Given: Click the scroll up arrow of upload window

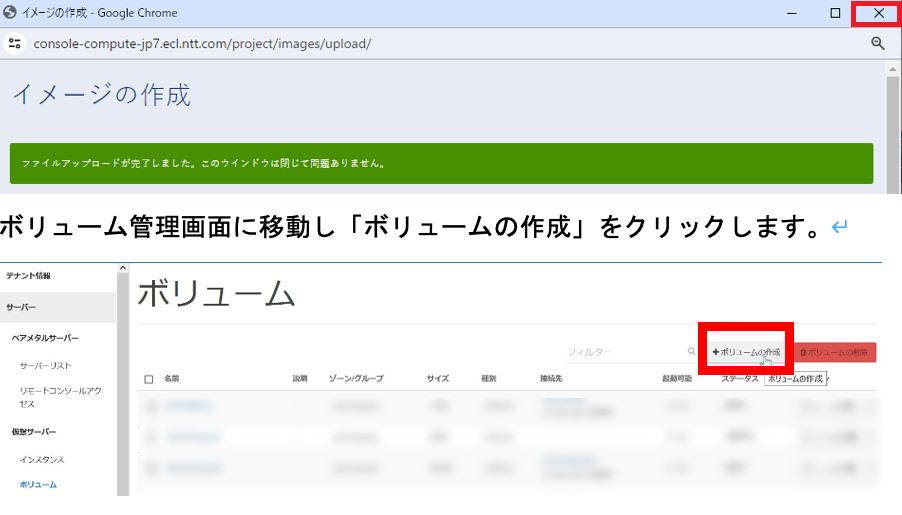Looking at the screenshot, I should pos(892,70).
